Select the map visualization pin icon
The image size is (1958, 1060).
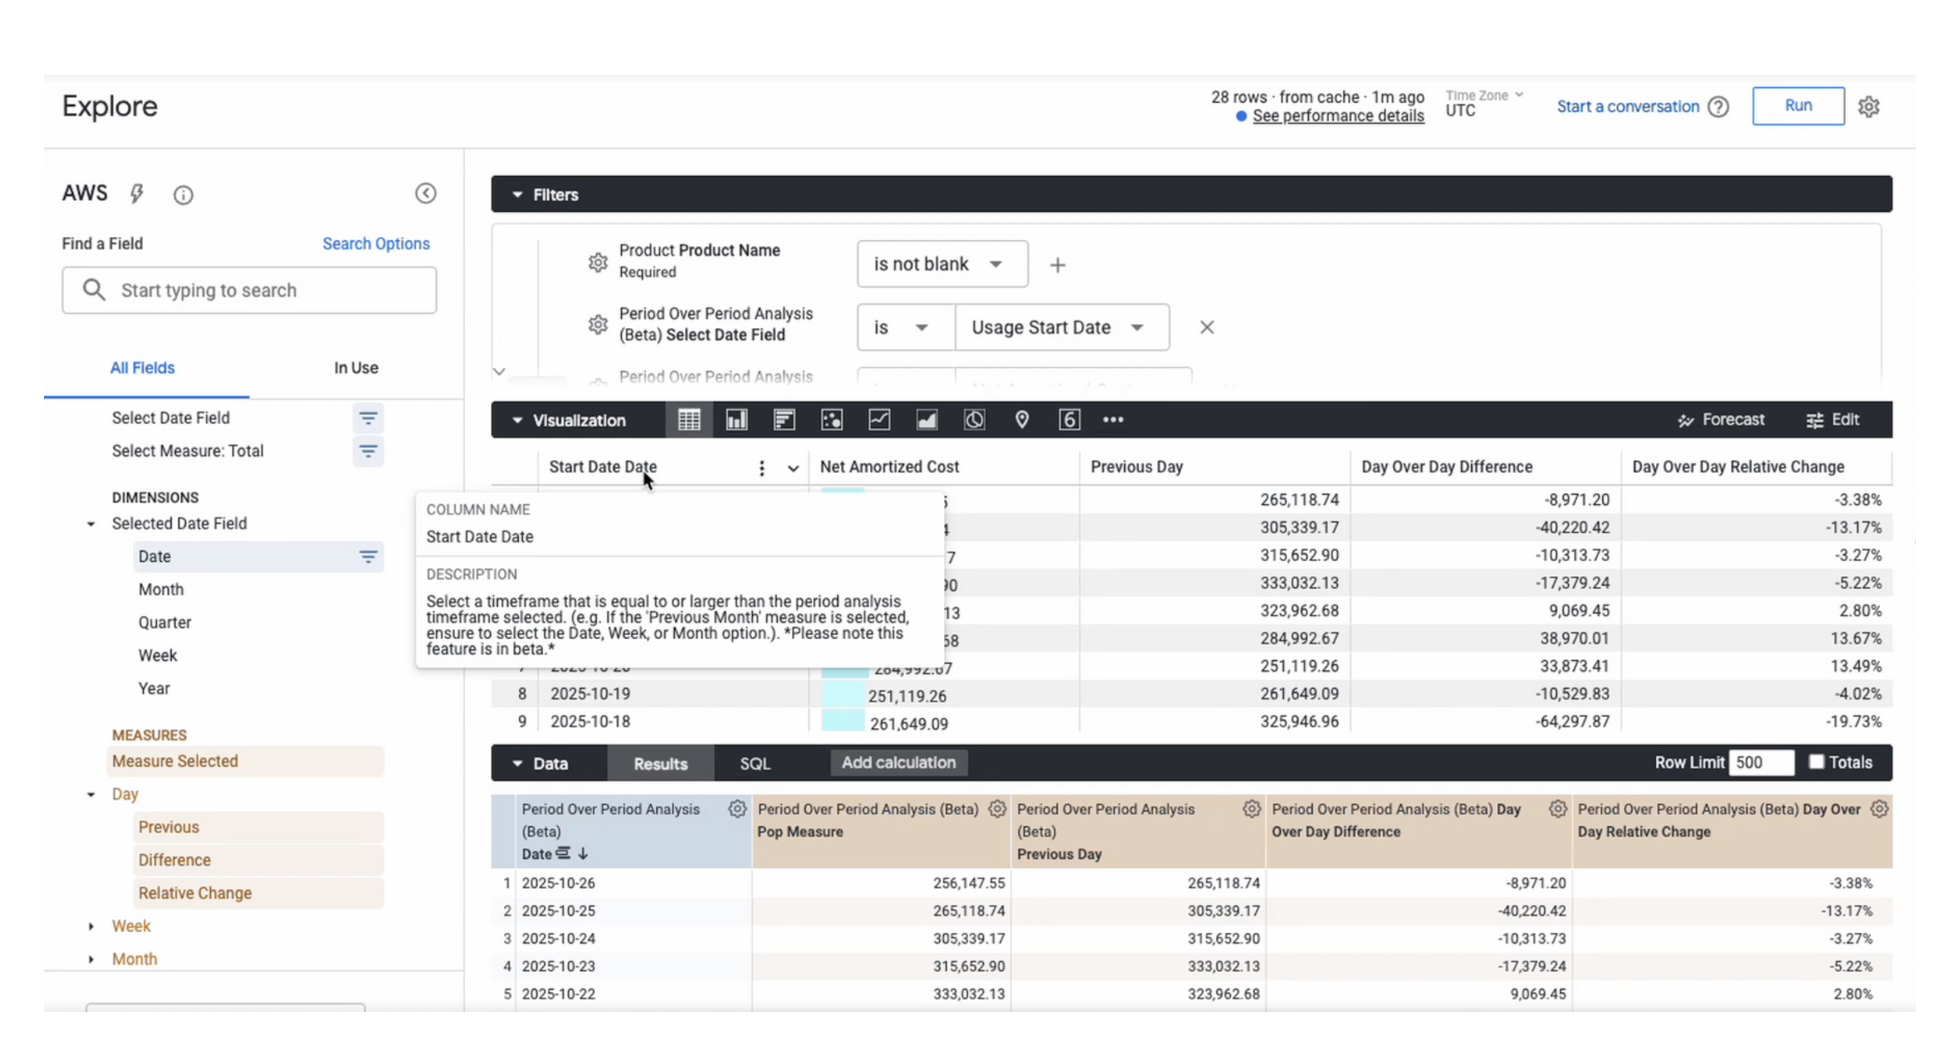pos(1021,420)
